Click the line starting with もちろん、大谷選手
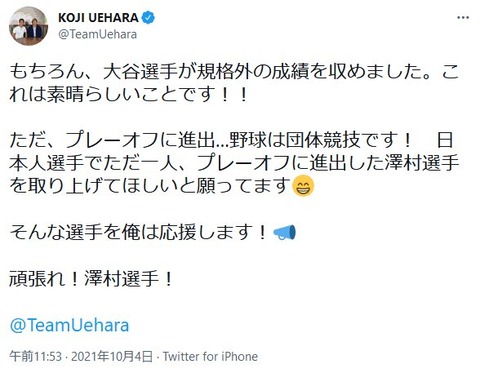 234,72
